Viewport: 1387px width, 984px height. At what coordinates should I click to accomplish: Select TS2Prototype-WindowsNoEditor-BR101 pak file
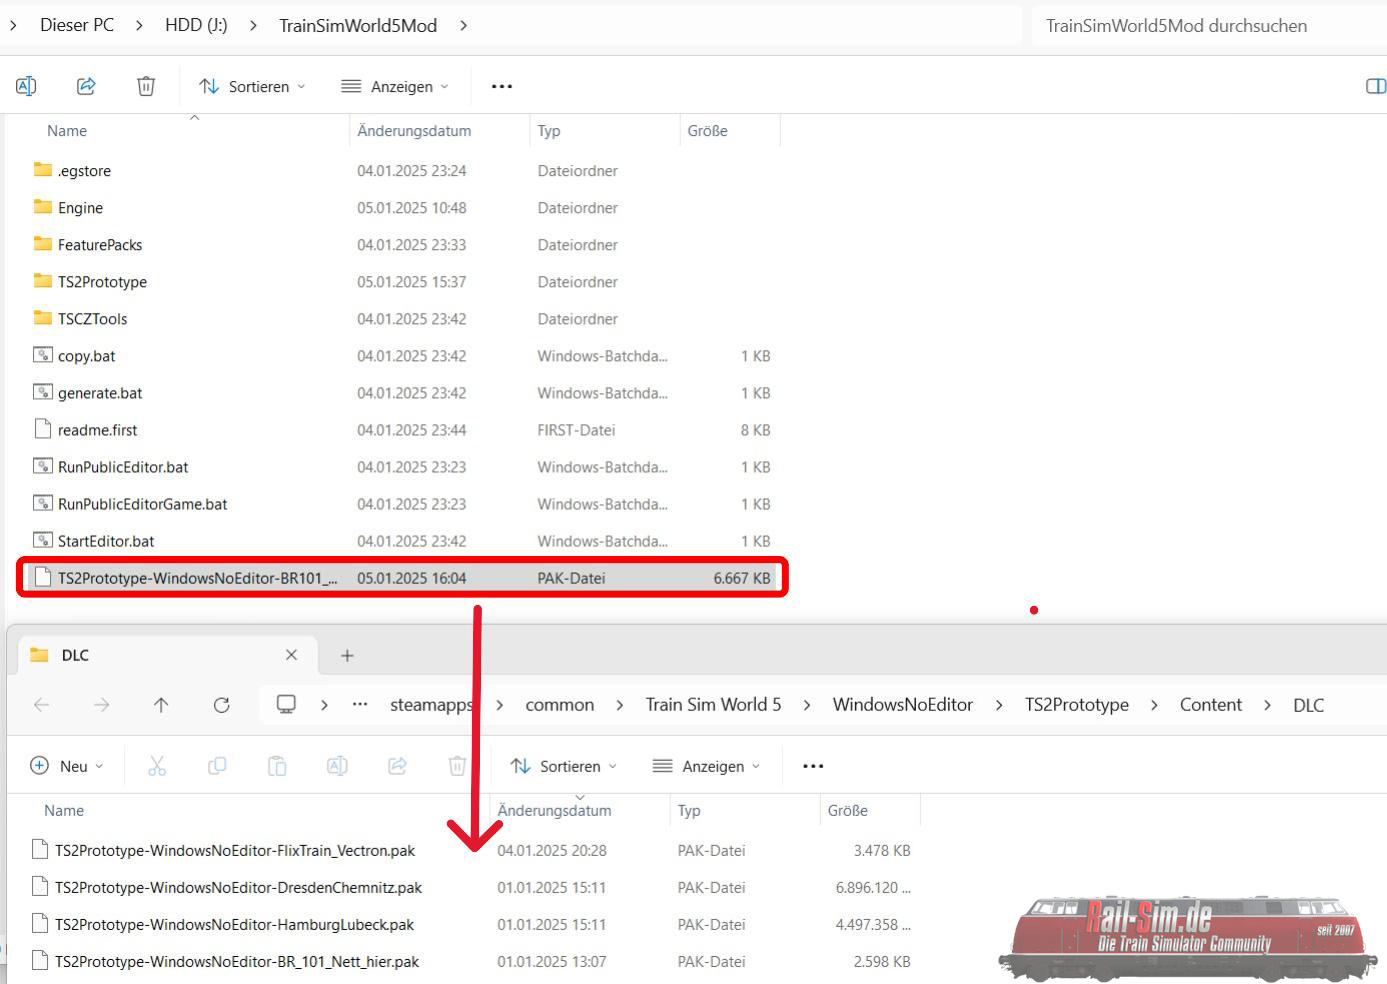pyautogui.click(x=403, y=578)
